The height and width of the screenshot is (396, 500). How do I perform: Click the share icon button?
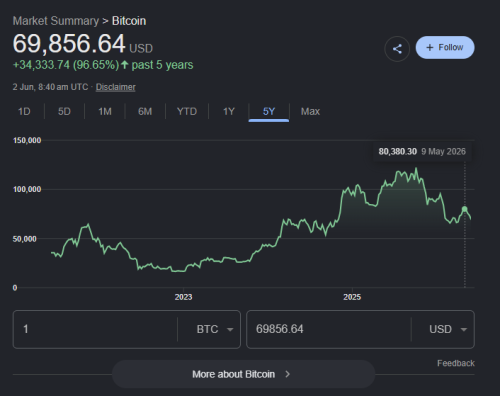(397, 49)
